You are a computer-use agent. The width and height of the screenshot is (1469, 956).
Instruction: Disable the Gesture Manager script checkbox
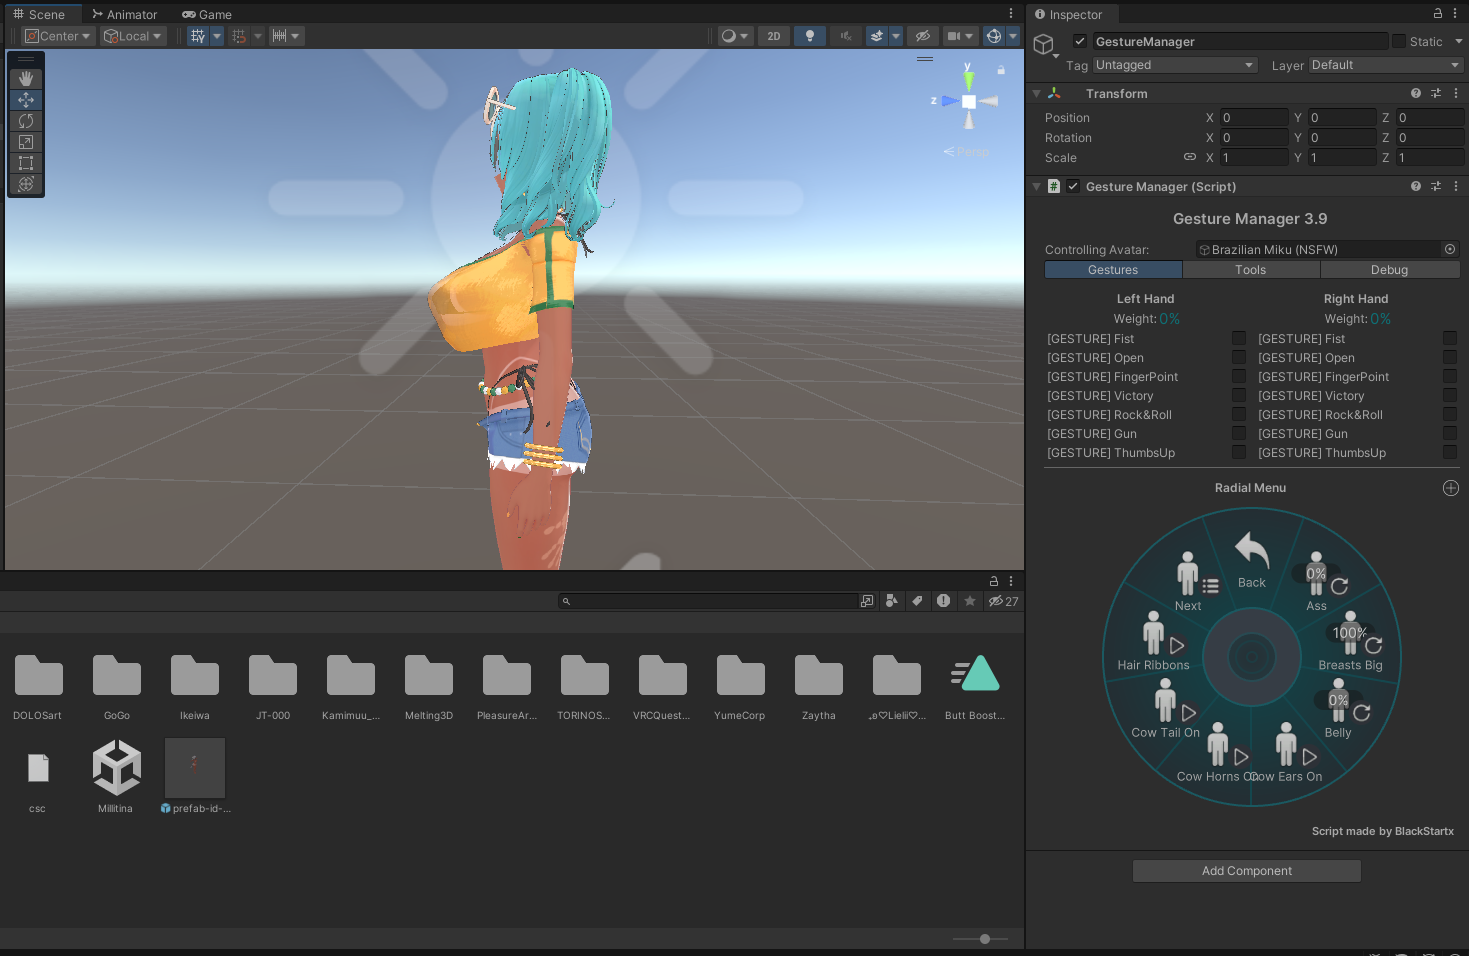point(1073,186)
